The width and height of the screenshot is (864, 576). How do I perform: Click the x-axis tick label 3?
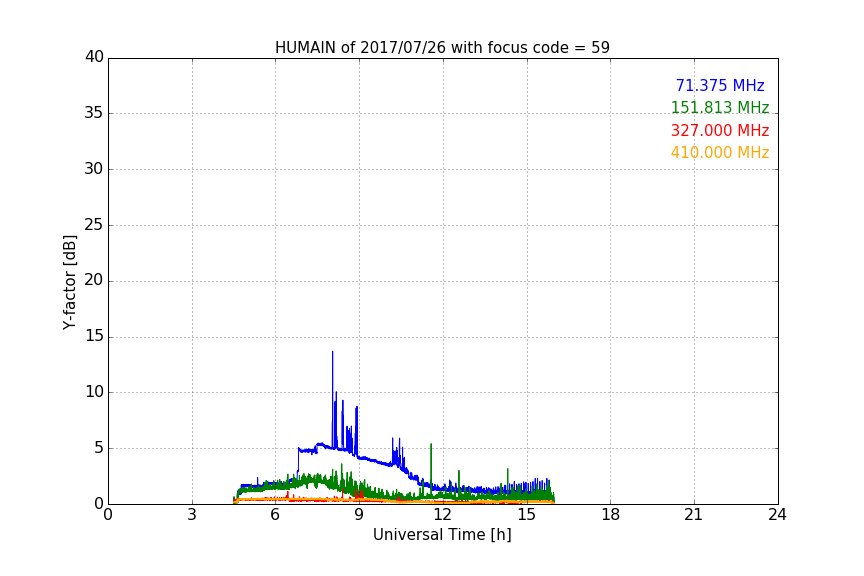click(192, 515)
